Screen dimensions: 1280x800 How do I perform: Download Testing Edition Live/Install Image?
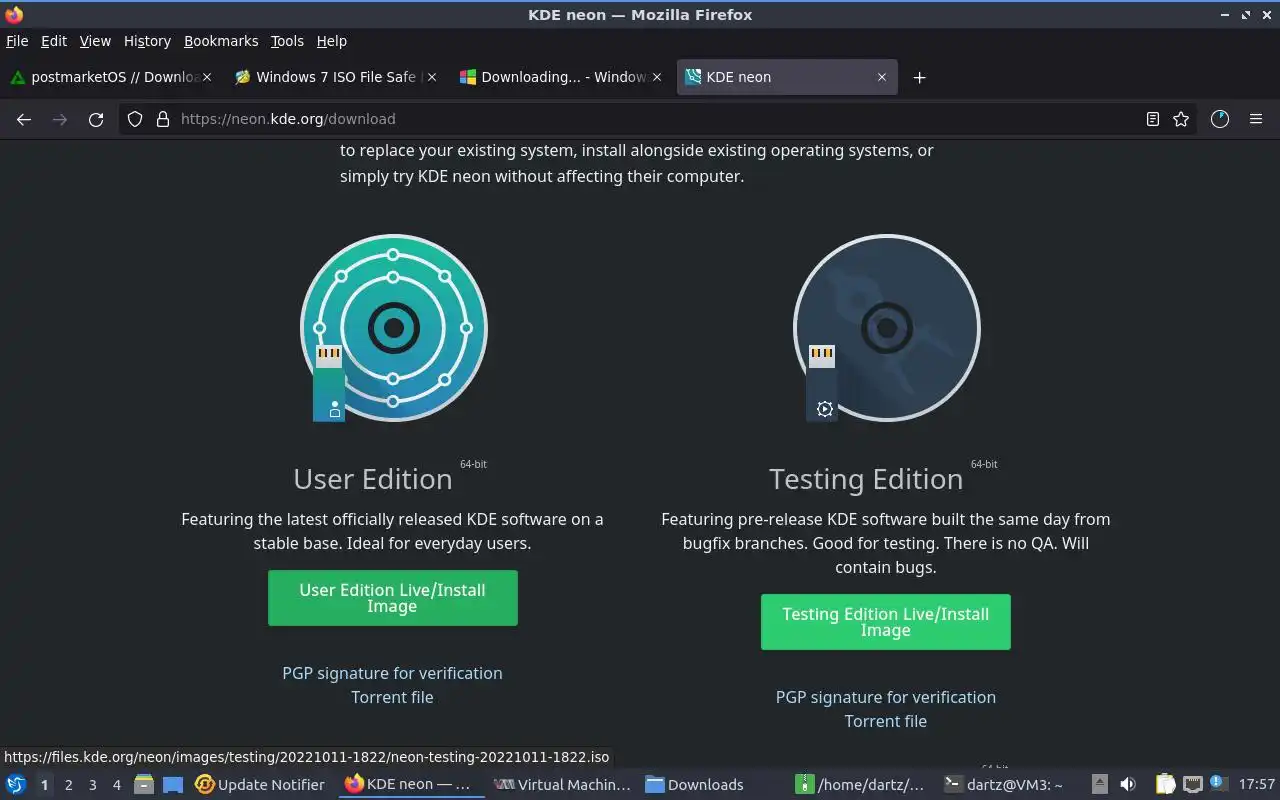tap(885, 622)
